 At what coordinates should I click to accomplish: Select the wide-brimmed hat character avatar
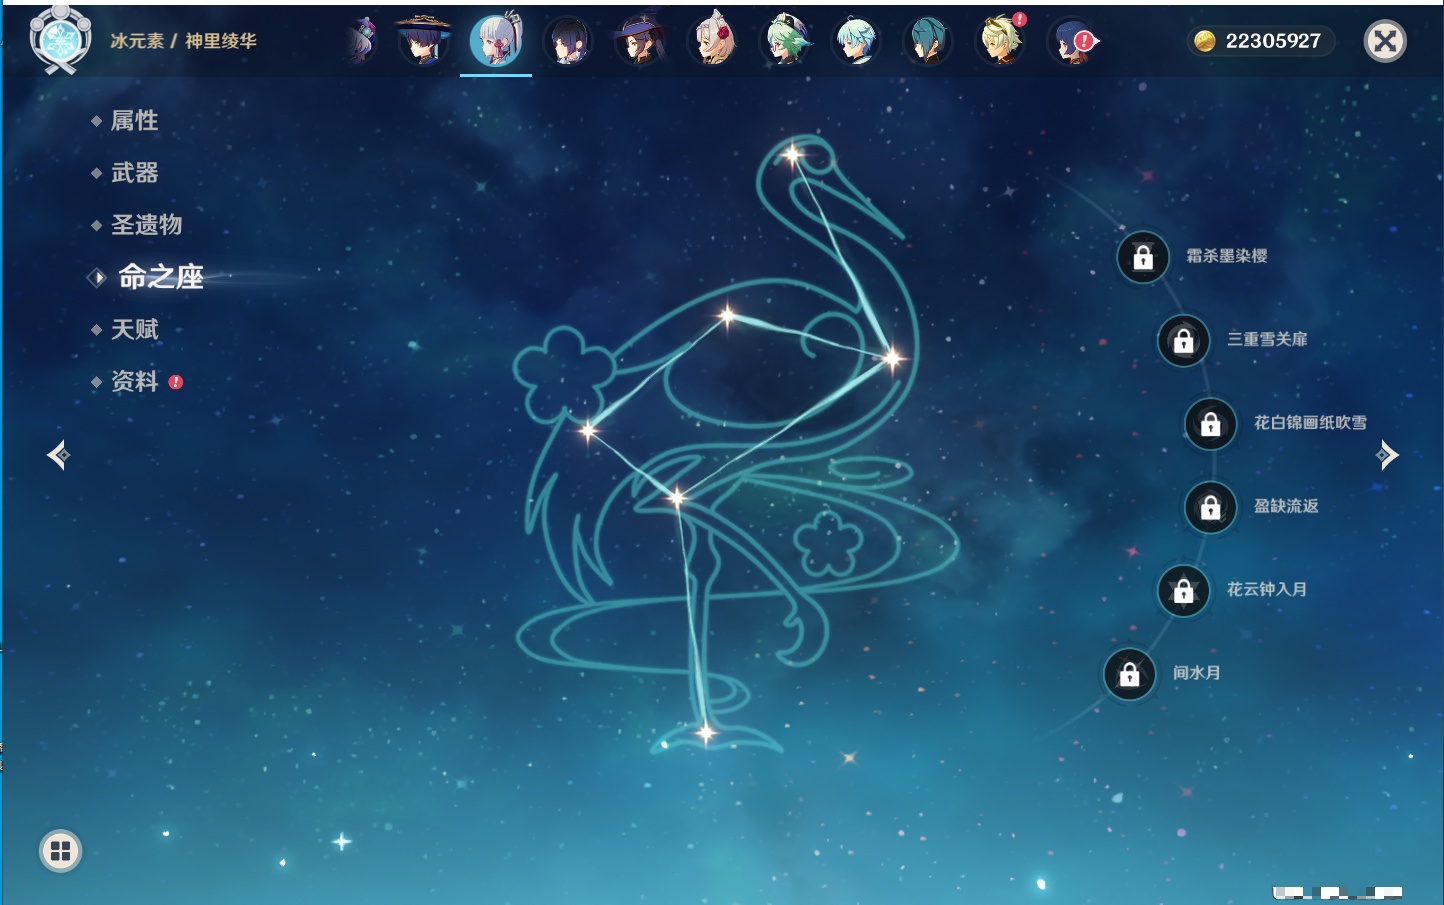click(424, 41)
